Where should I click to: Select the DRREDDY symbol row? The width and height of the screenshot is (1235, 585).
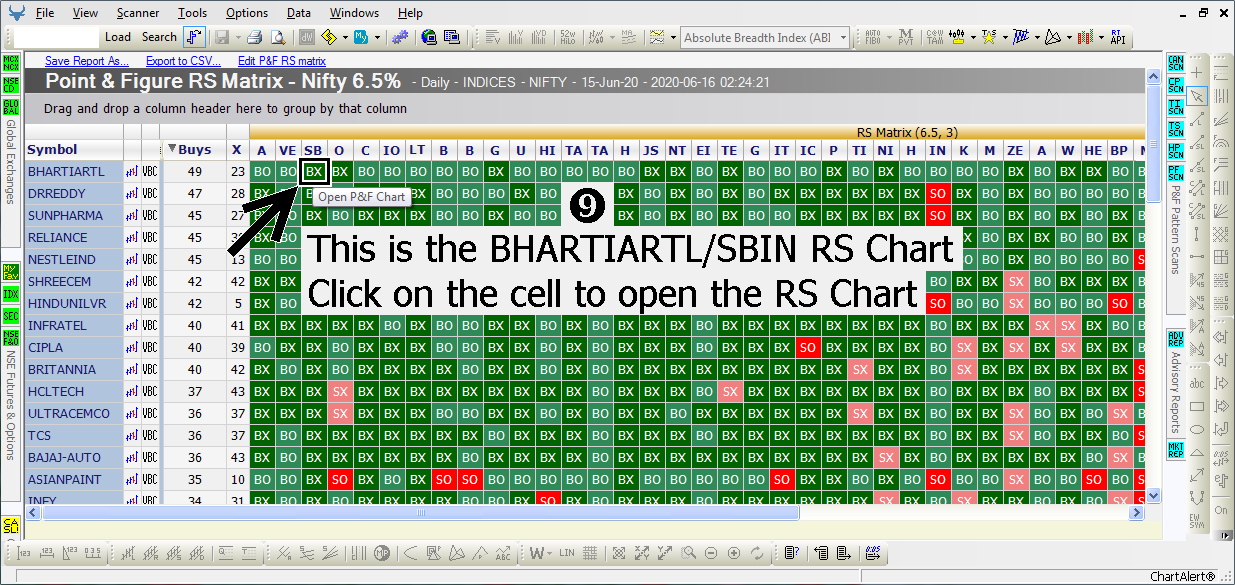[72, 194]
